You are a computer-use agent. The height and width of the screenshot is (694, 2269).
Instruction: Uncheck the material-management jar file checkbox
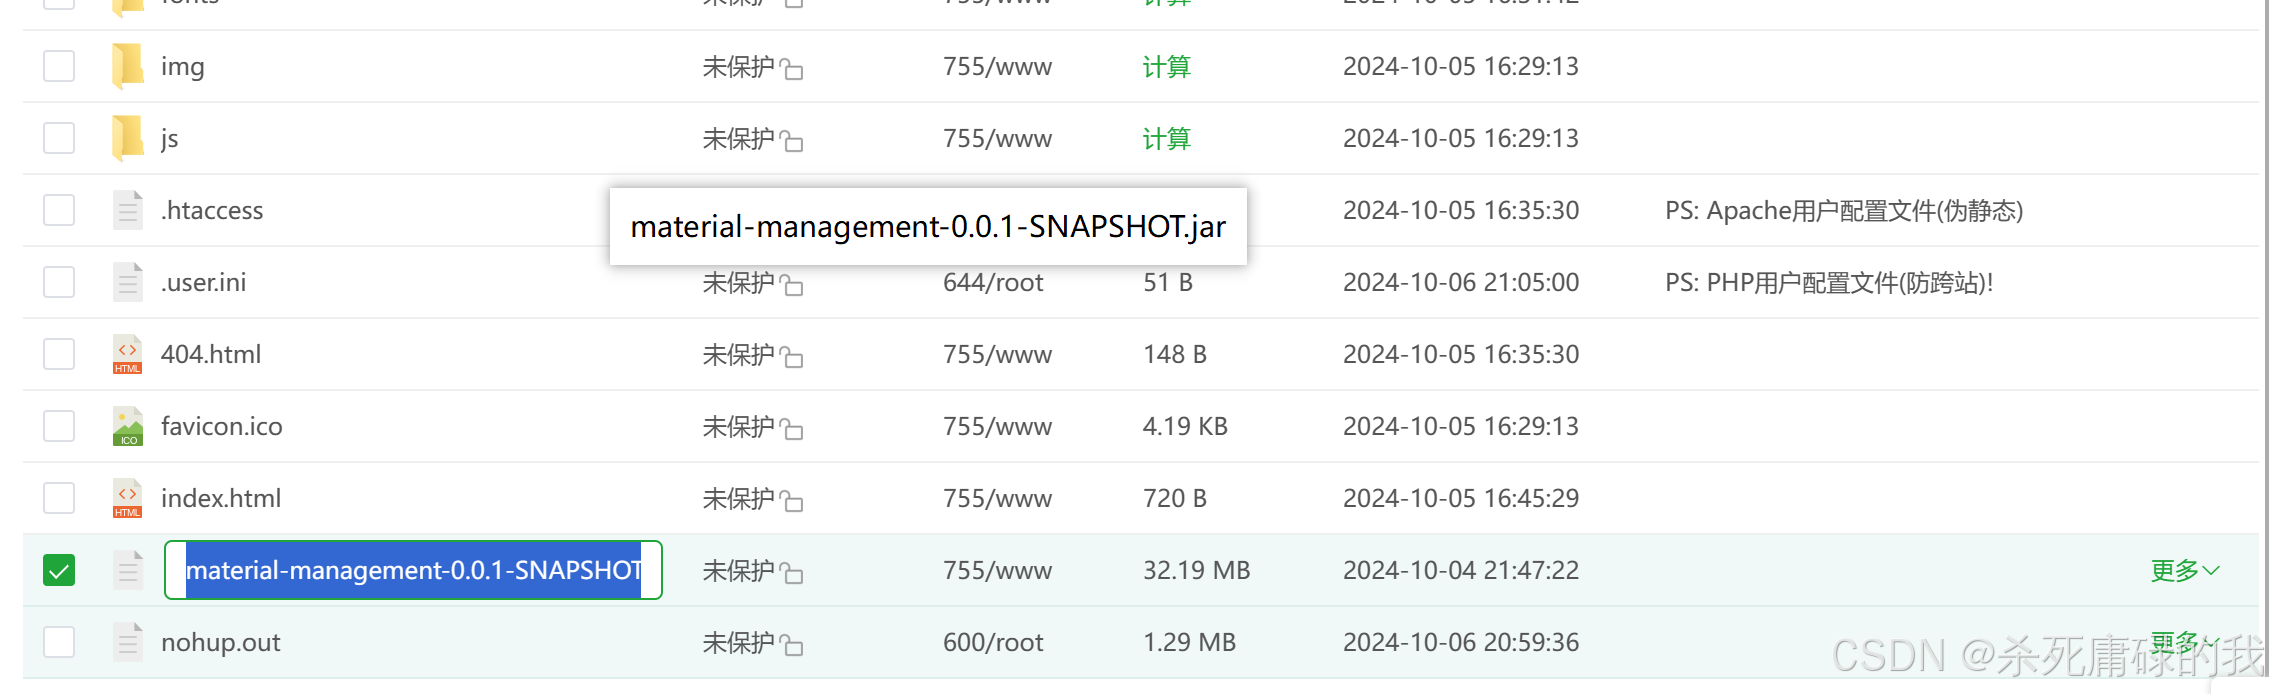59,570
